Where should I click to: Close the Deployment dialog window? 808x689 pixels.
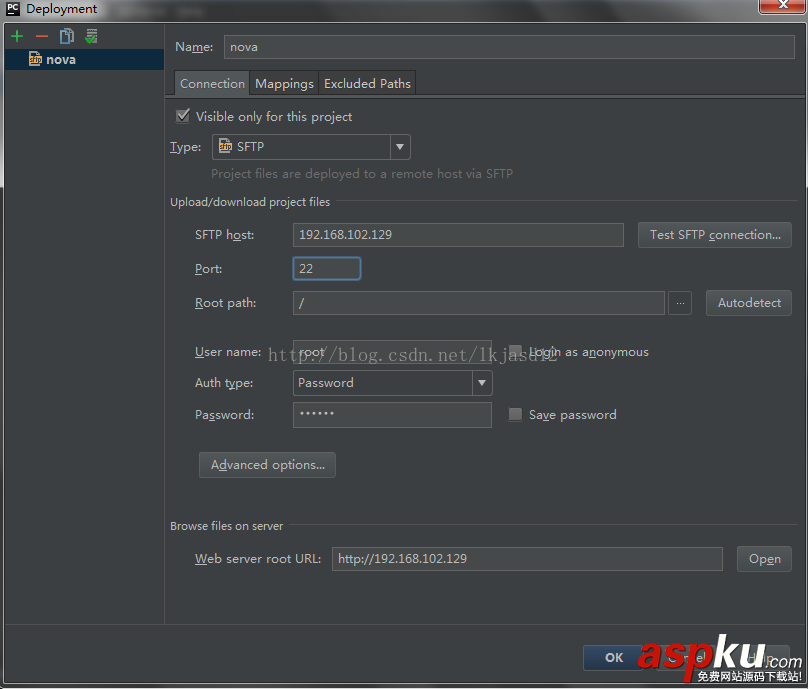pos(782,6)
